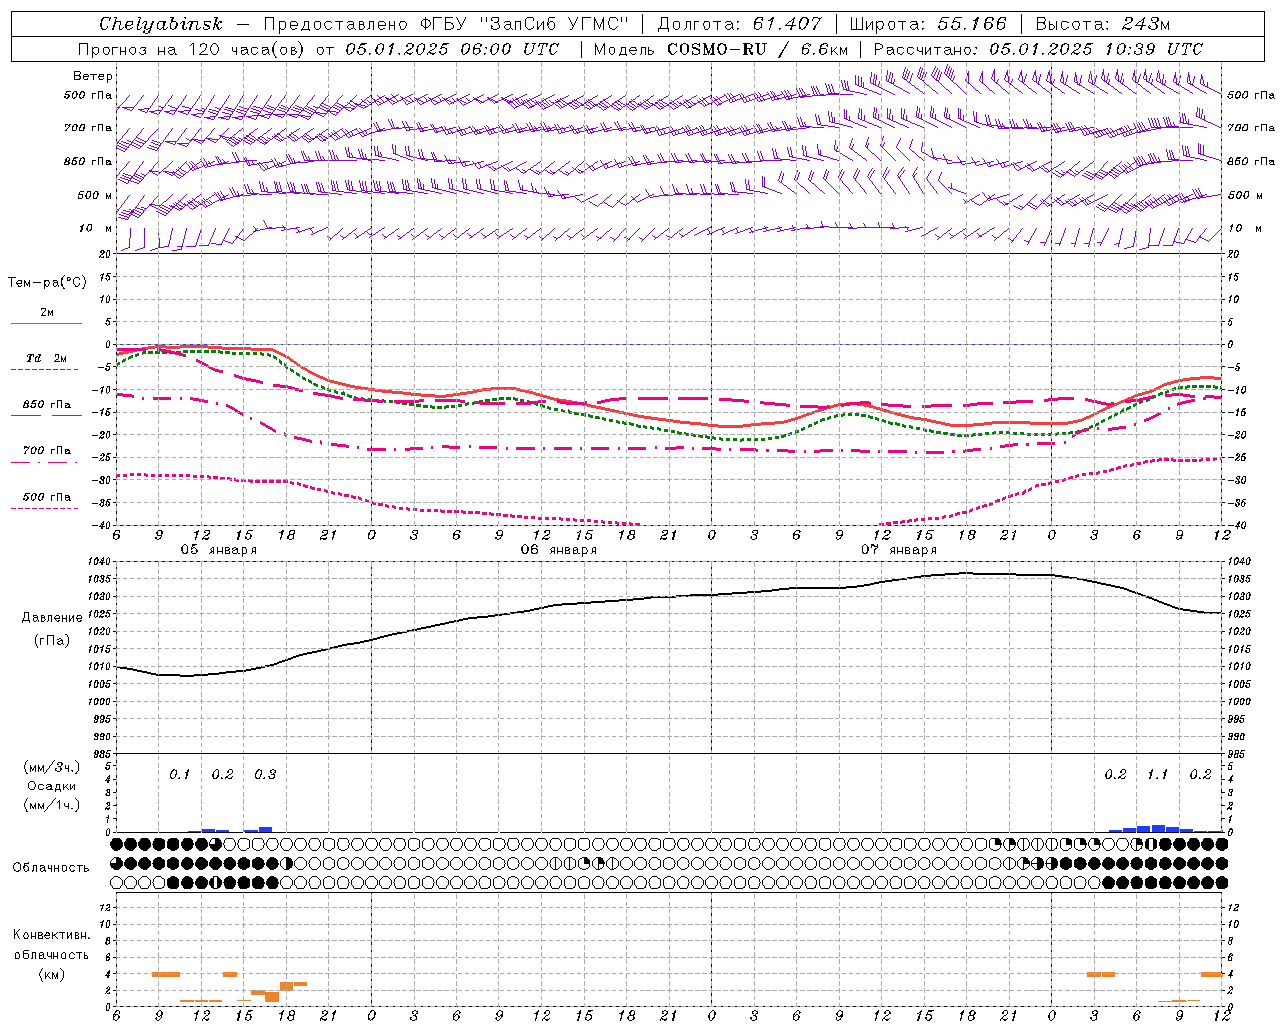The width and height of the screenshot is (1280, 1024).
Task: Click the Ветер wind panel label
Action: [x=93, y=76]
